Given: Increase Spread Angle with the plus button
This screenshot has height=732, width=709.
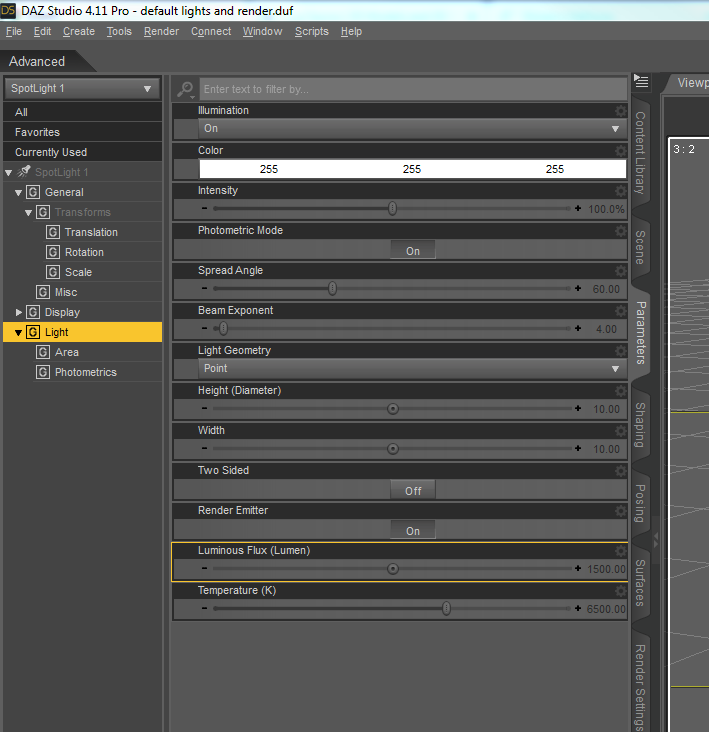Looking at the screenshot, I should click(x=578, y=288).
